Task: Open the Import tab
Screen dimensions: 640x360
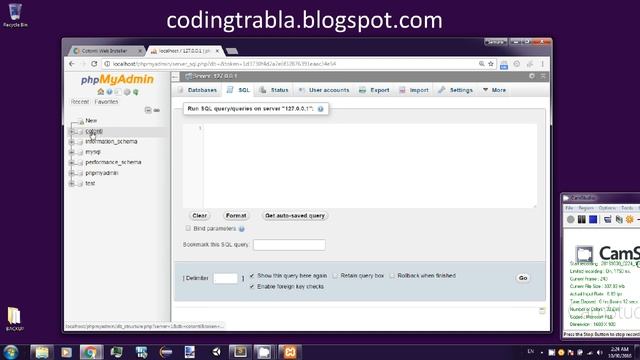Action: point(414,90)
